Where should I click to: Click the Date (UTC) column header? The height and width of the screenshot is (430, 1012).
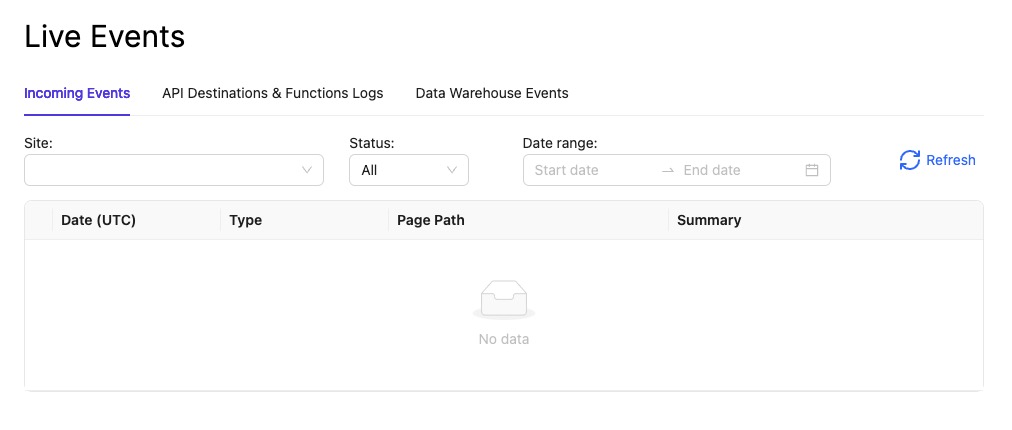(x=98, y=220)
